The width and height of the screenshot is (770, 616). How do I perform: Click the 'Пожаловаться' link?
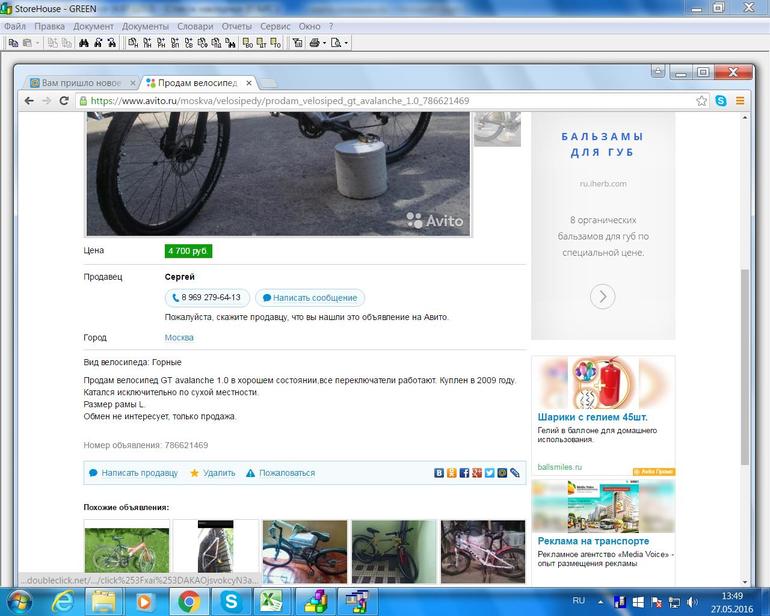pyautogui.click(x=286, y=473)
